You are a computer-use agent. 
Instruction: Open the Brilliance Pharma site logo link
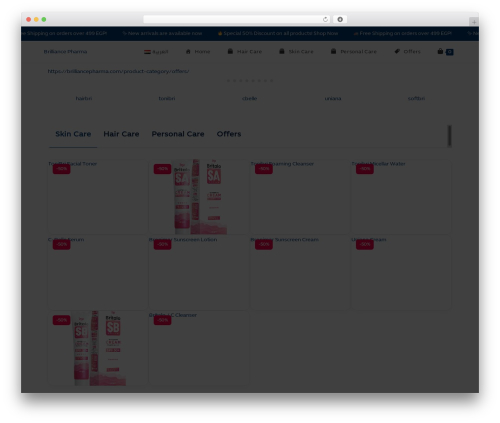click(x=65, y=52)
